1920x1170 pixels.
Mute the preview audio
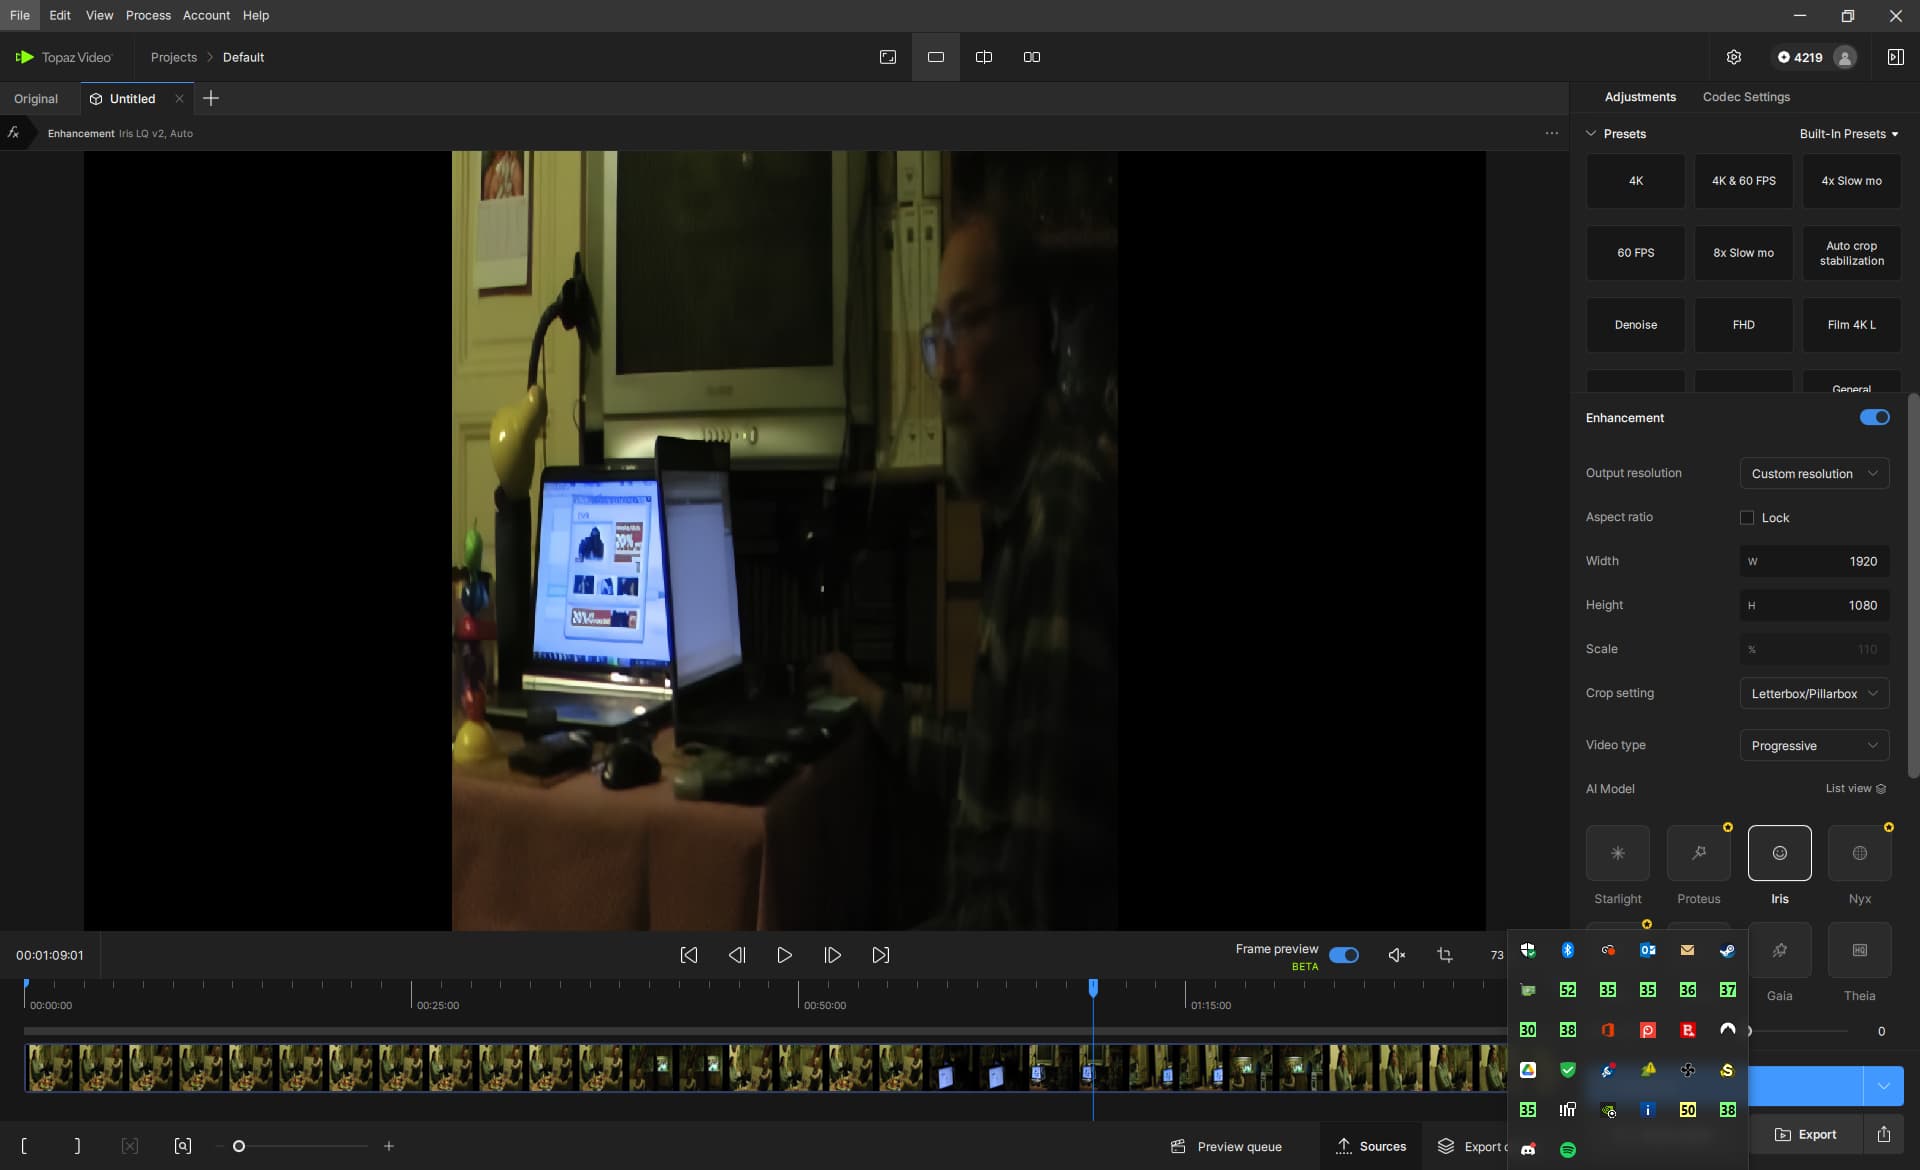(1397, 955)
